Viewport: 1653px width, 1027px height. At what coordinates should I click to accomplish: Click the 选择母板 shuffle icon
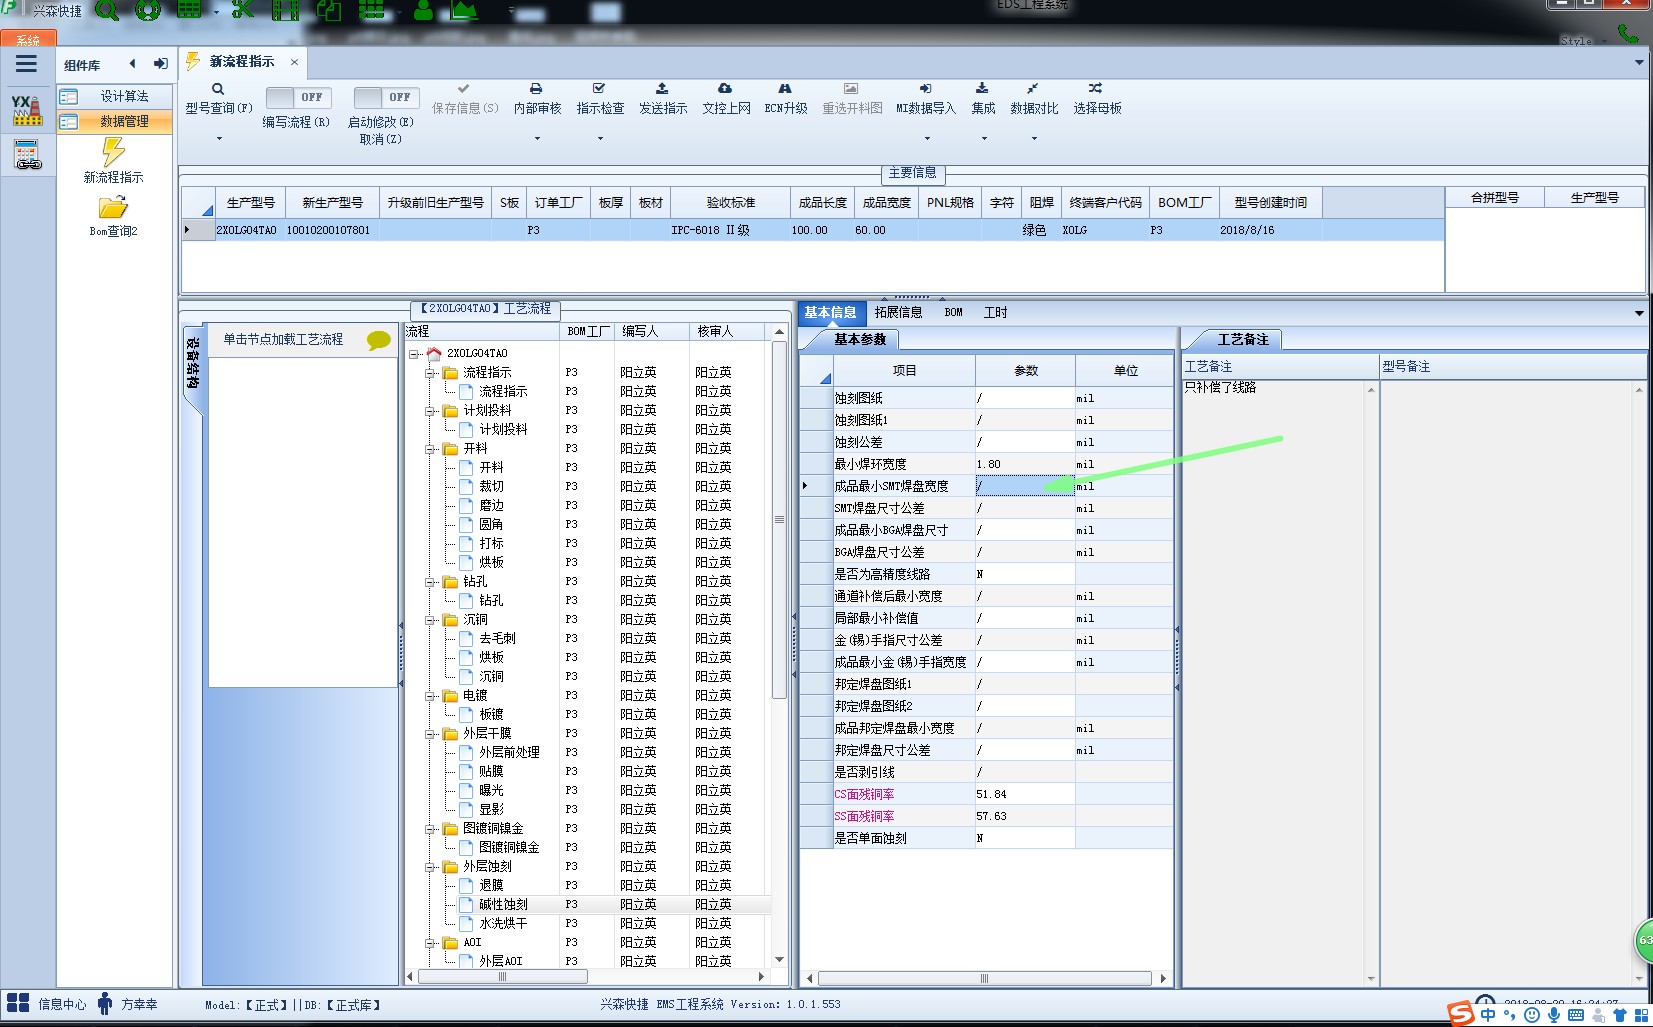point(1096,89)
